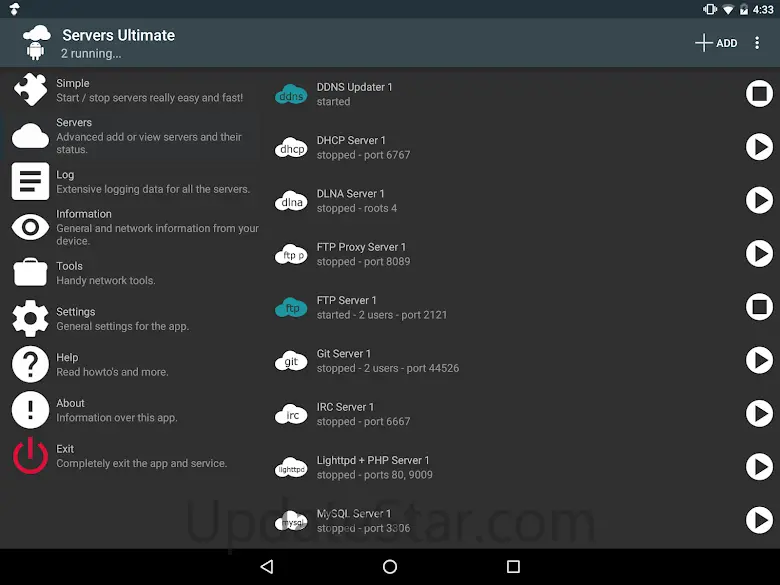Click the '2 running...' subtitle

click(91, 53)
